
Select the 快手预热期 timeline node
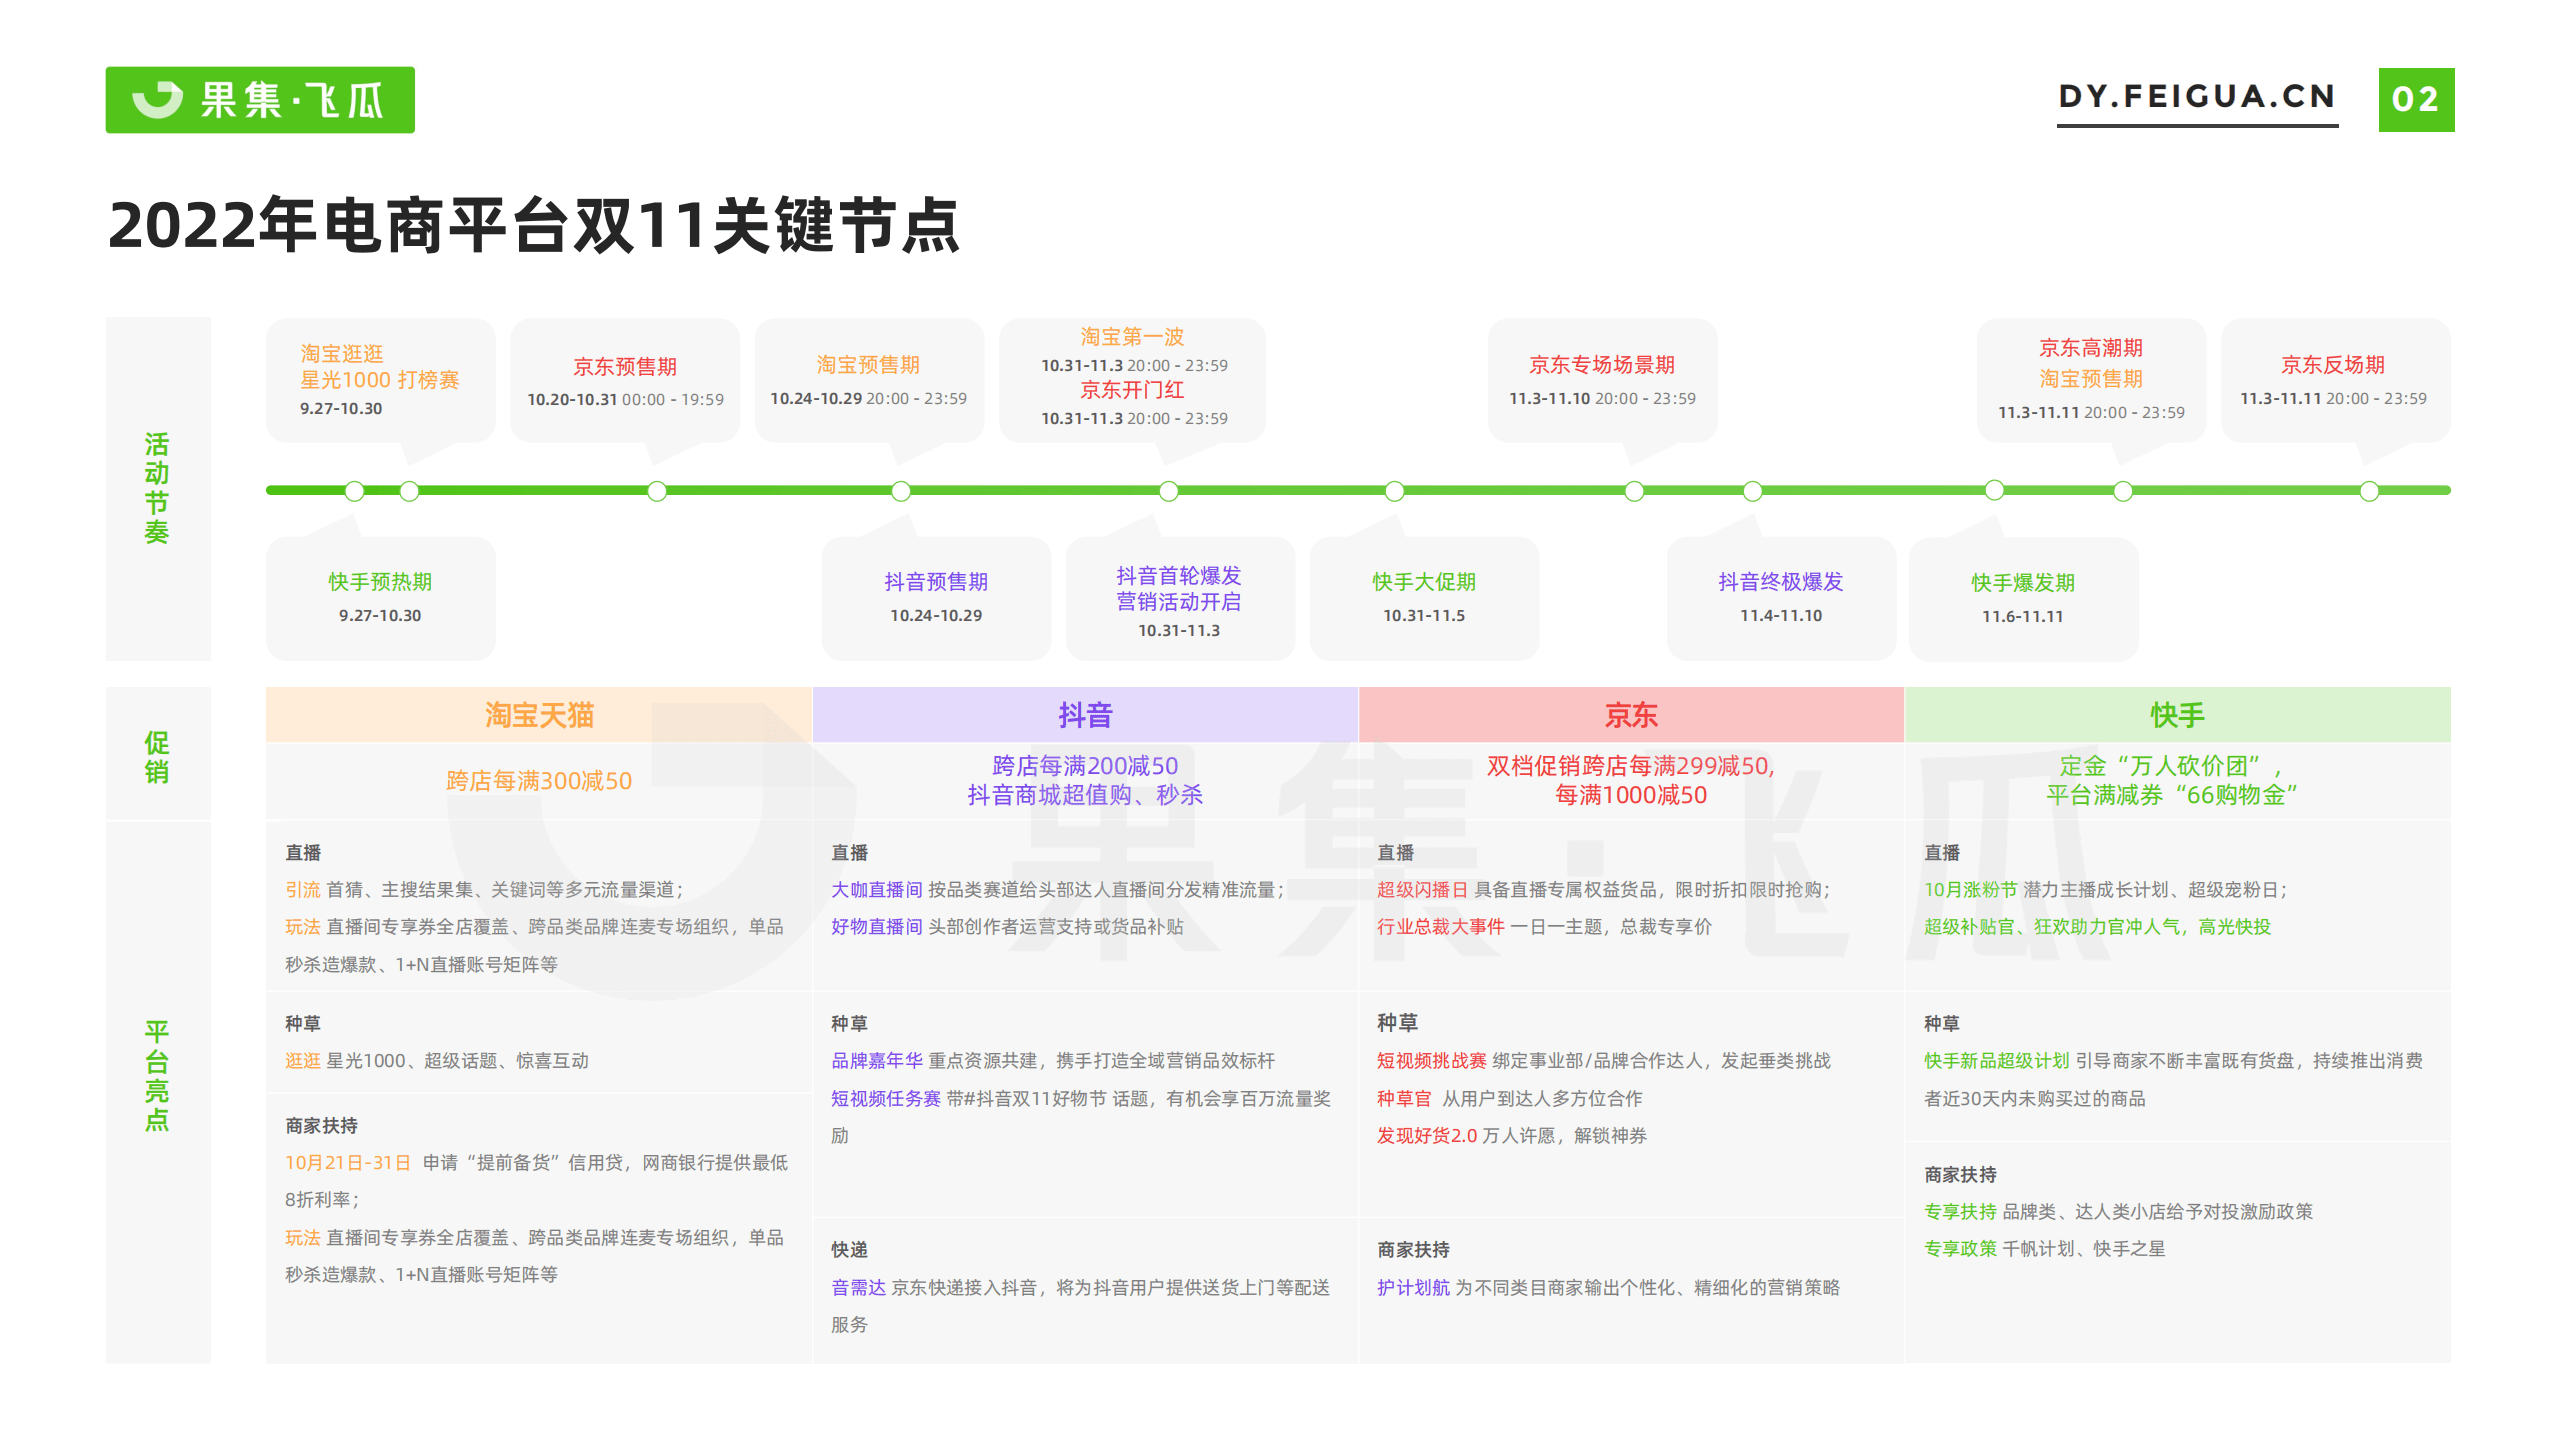(x=380, y=598)
